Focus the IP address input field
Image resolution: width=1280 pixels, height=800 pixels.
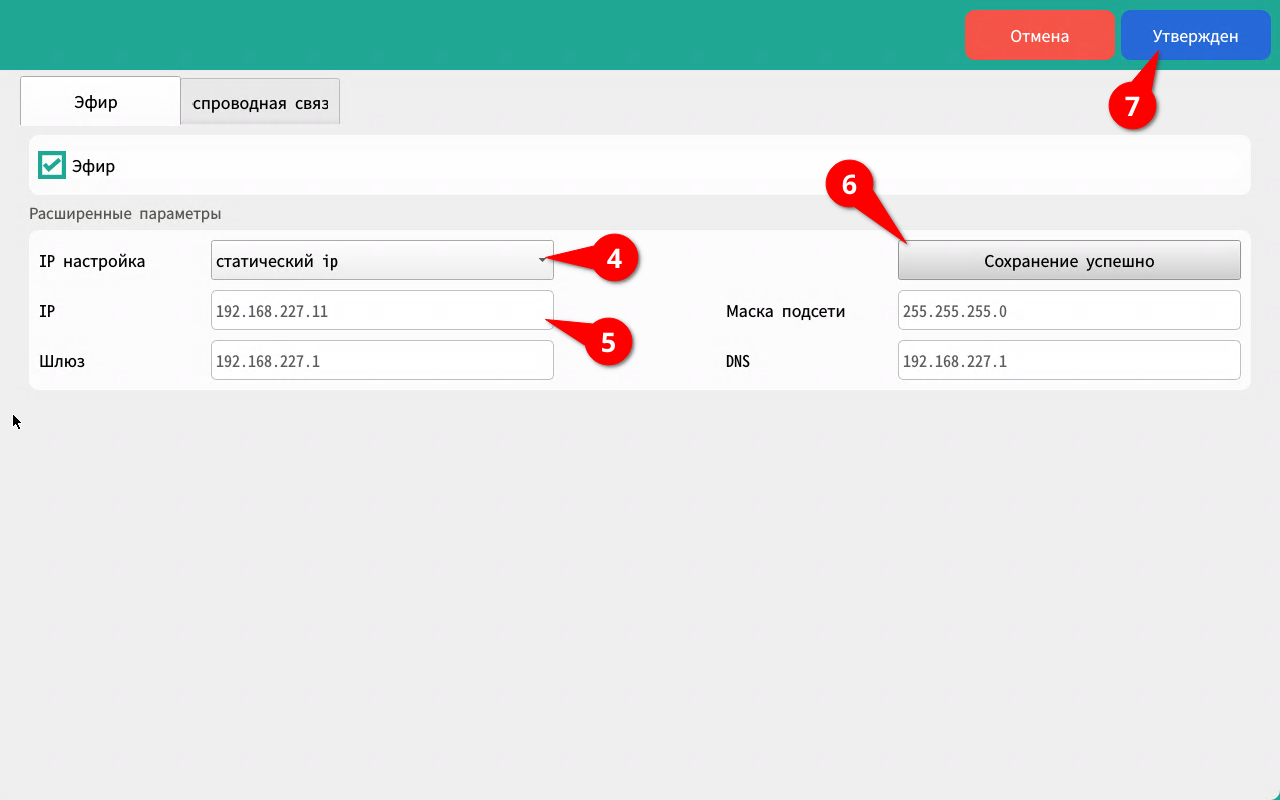(382, 311)
